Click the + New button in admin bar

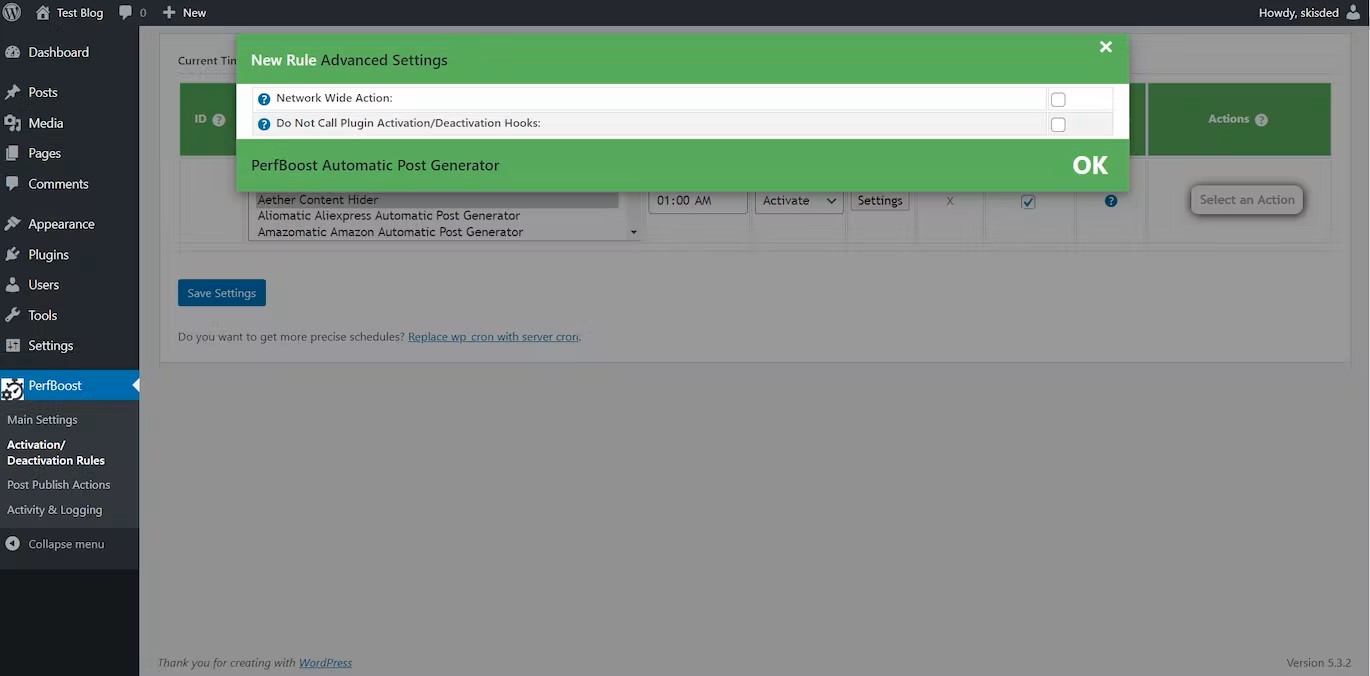pos(184,13)
